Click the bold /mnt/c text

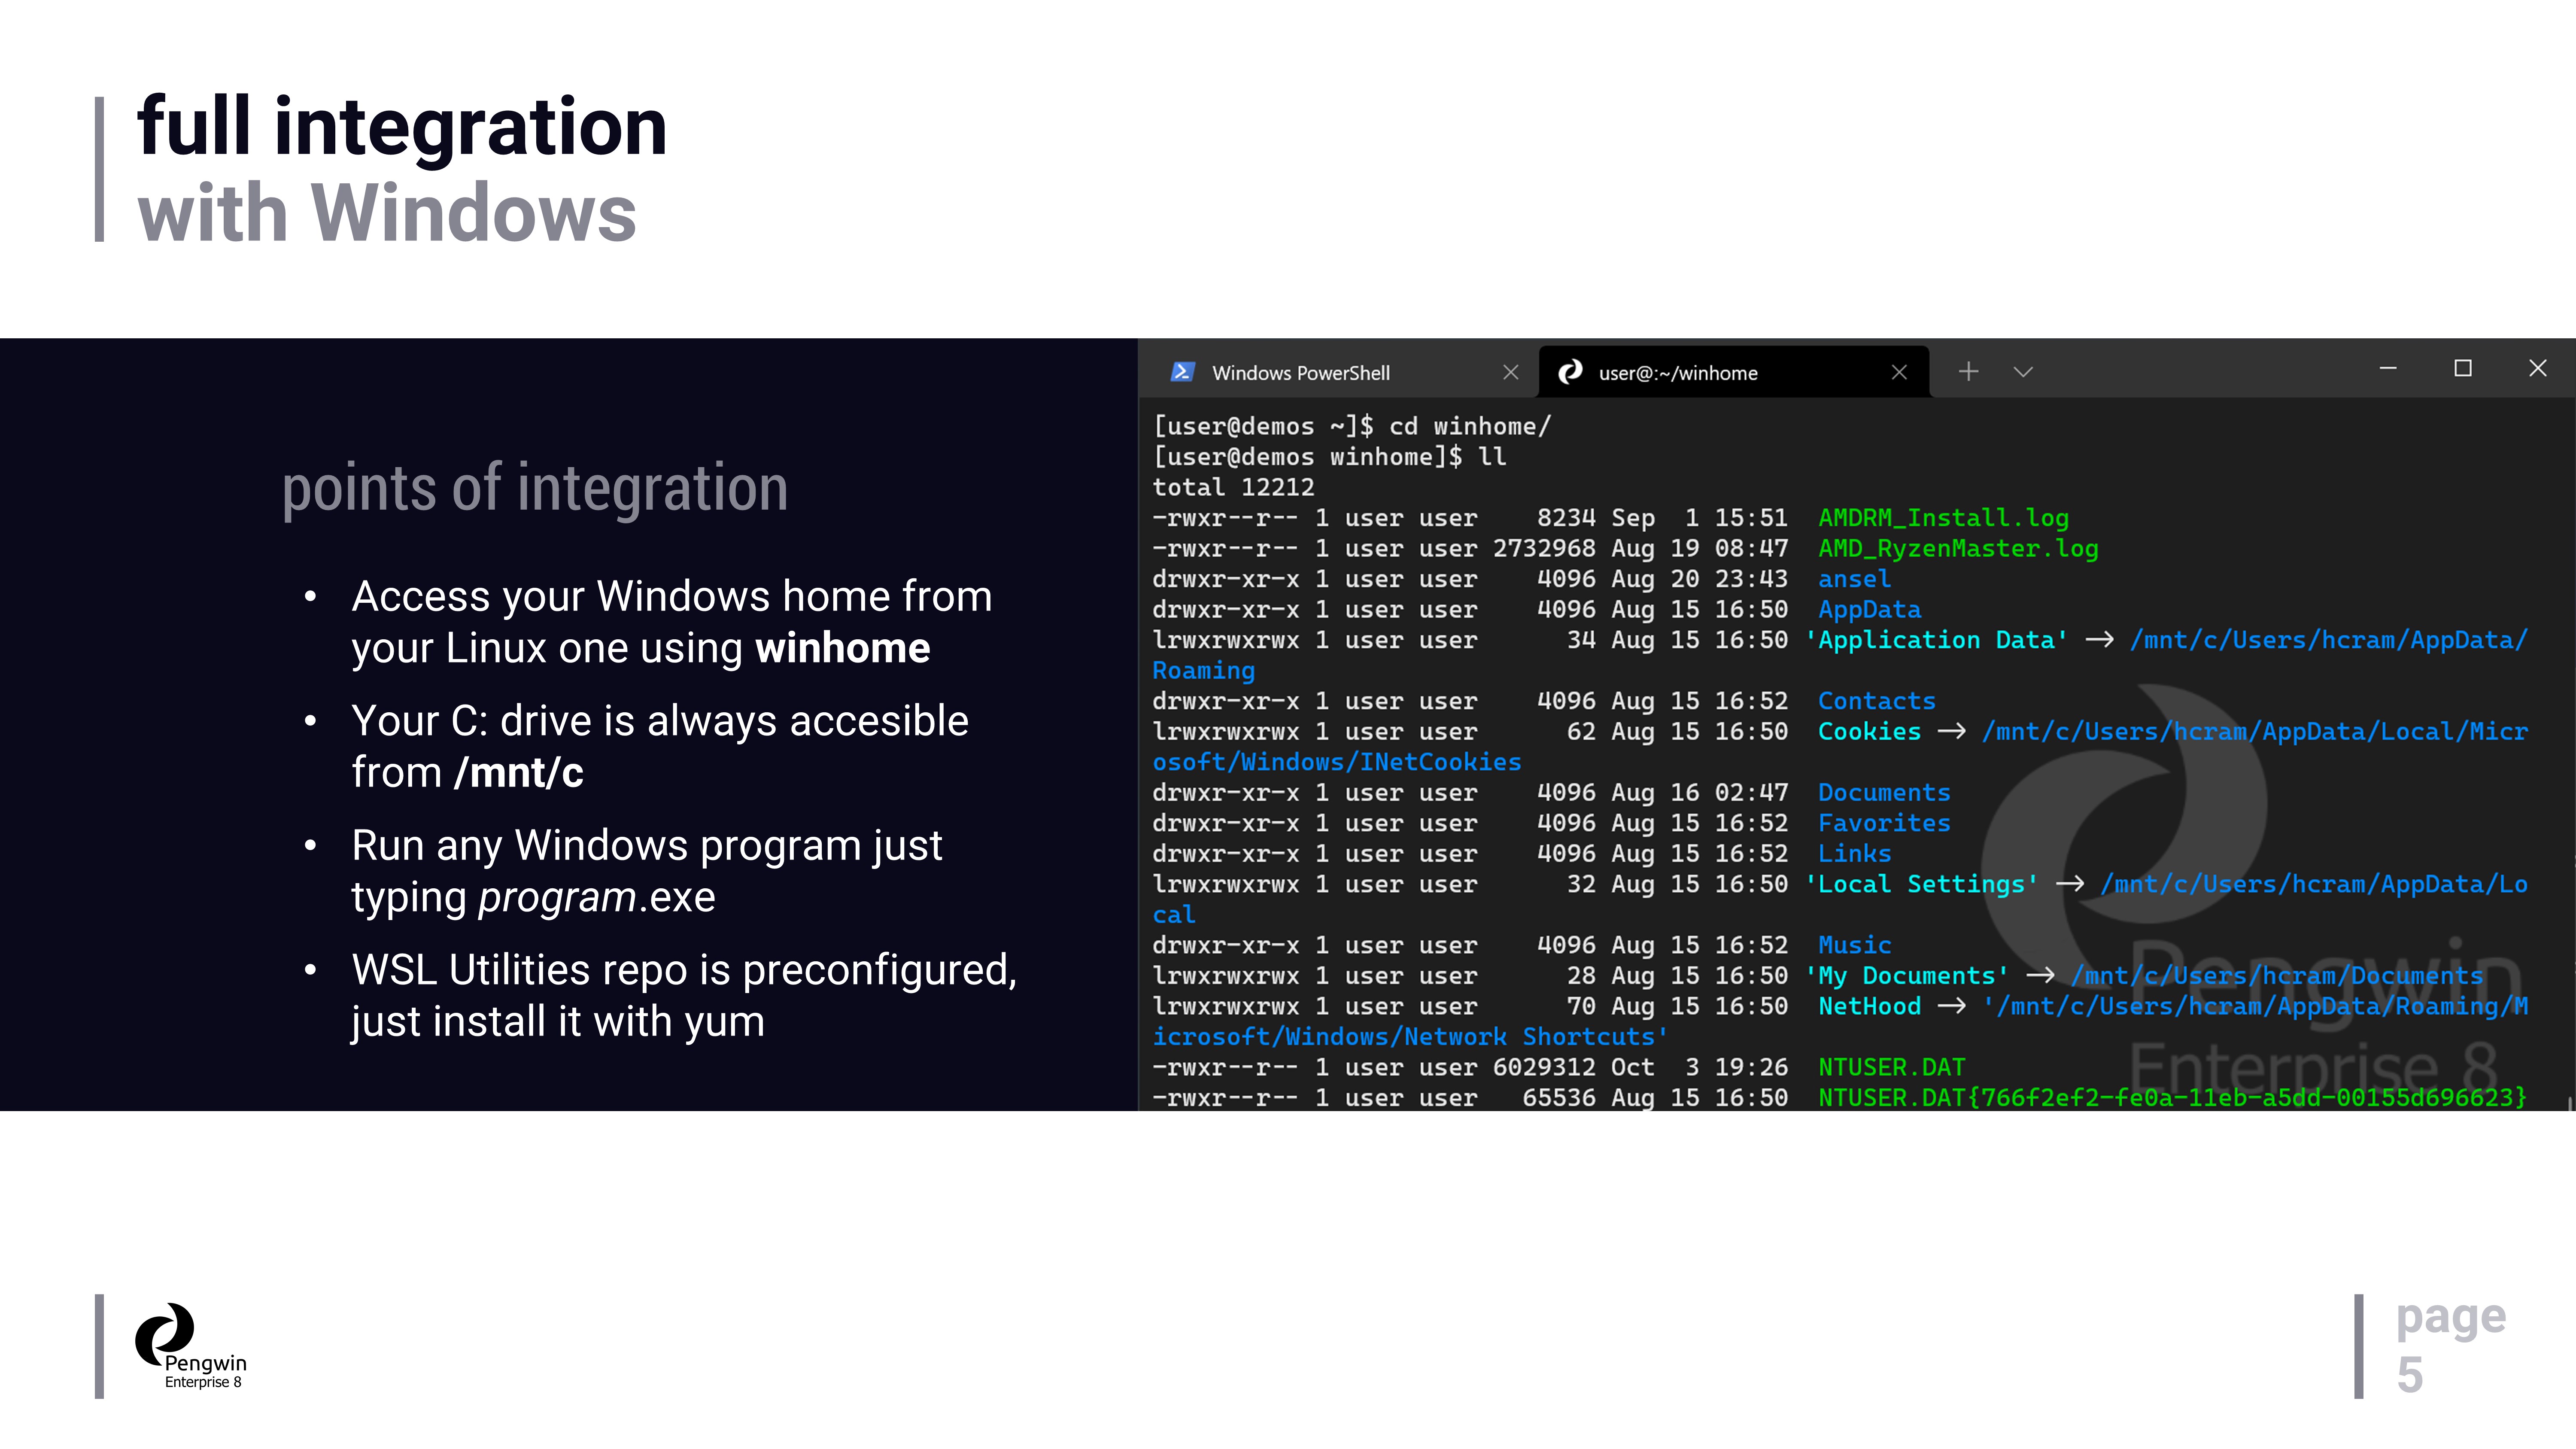coord(518,773)
